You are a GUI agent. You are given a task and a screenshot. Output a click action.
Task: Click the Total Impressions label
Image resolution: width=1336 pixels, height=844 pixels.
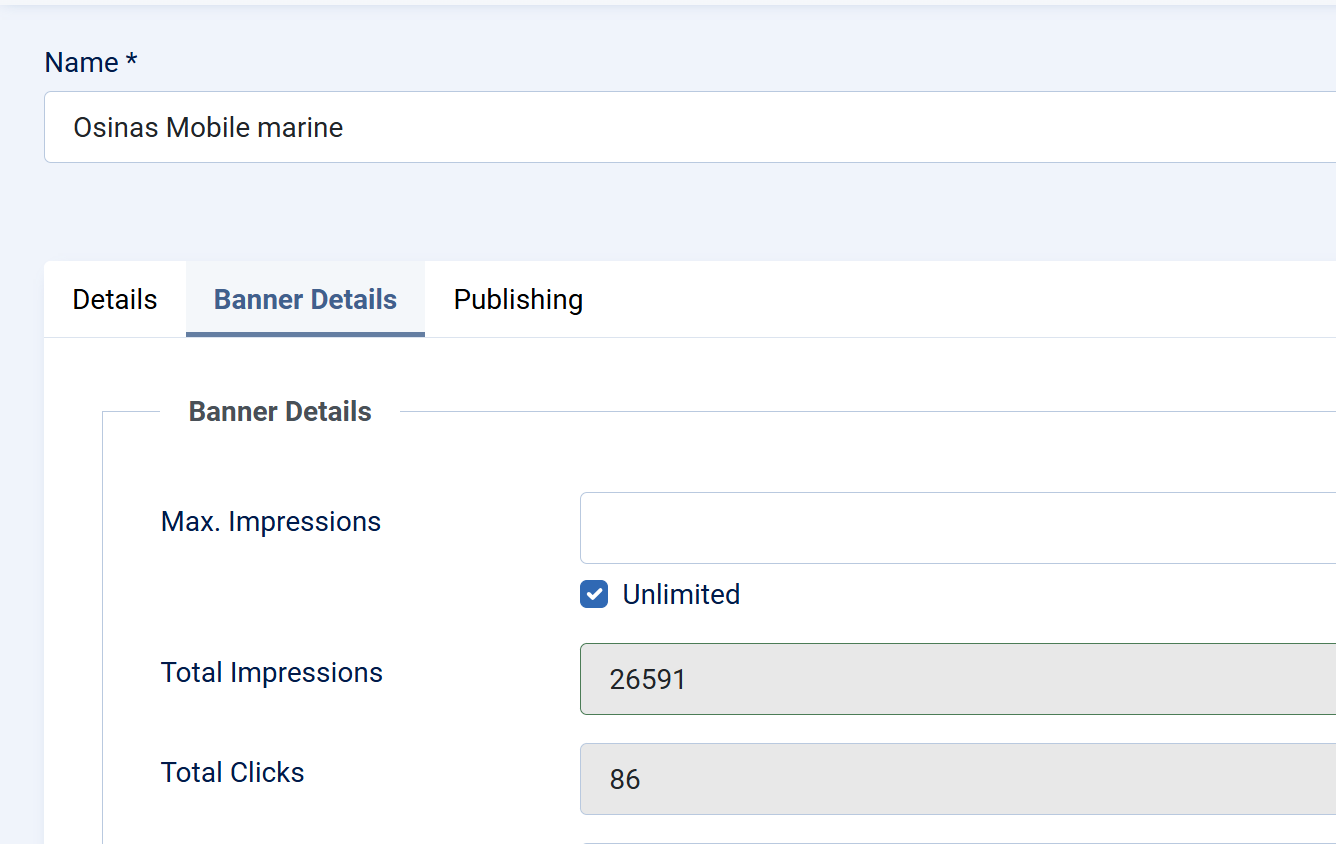tap(272, 673)
